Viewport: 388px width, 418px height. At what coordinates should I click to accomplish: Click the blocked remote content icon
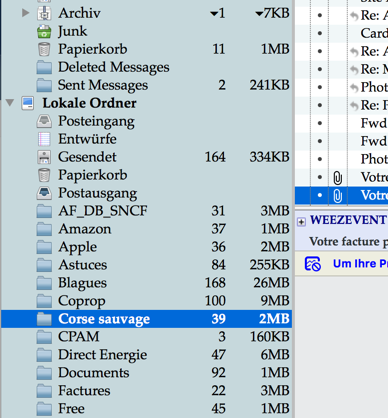click(x=313, y=264)
